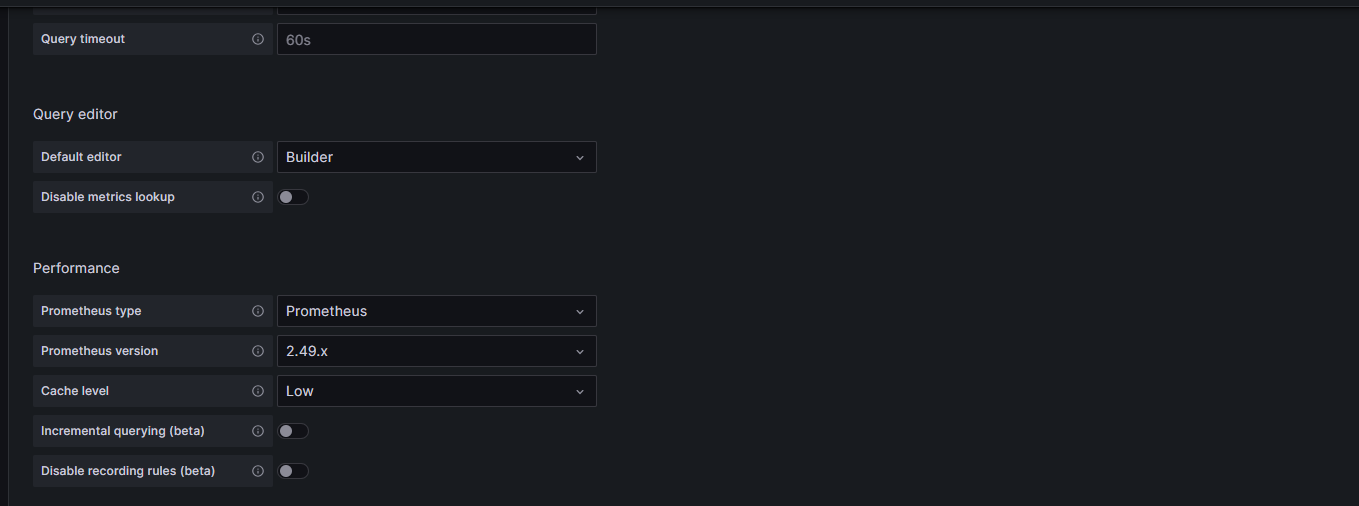Turn on Disable recording rules (beta)

[293, 471]
